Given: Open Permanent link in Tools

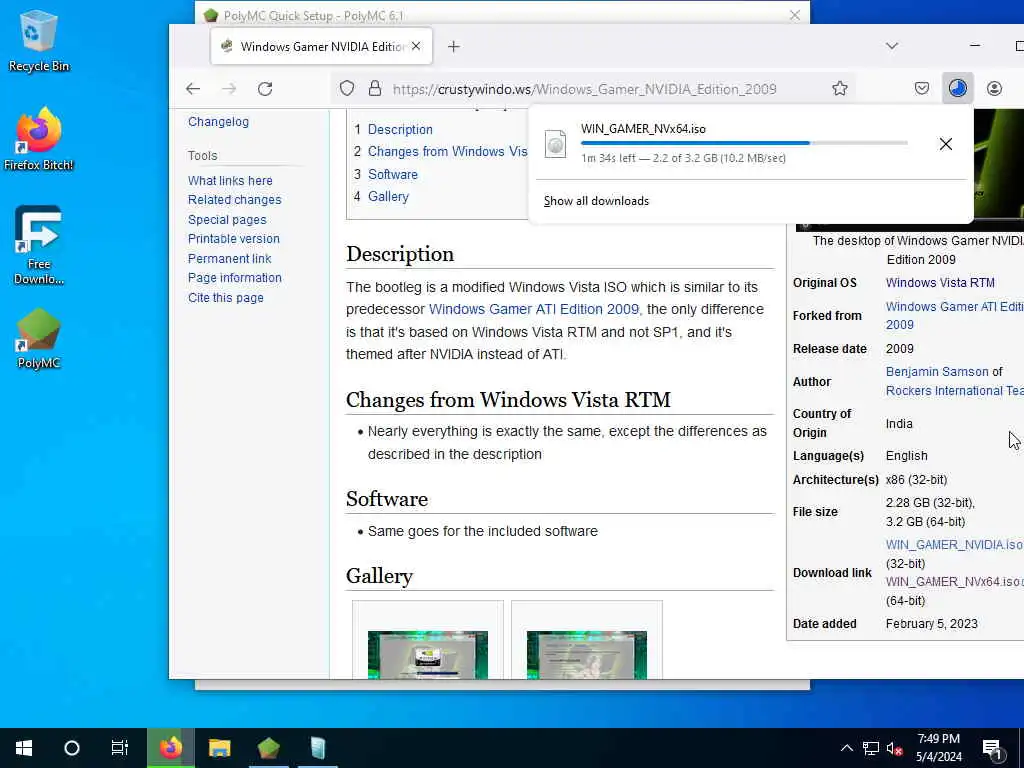Looking at the screenshot, I should pos(229,259).
